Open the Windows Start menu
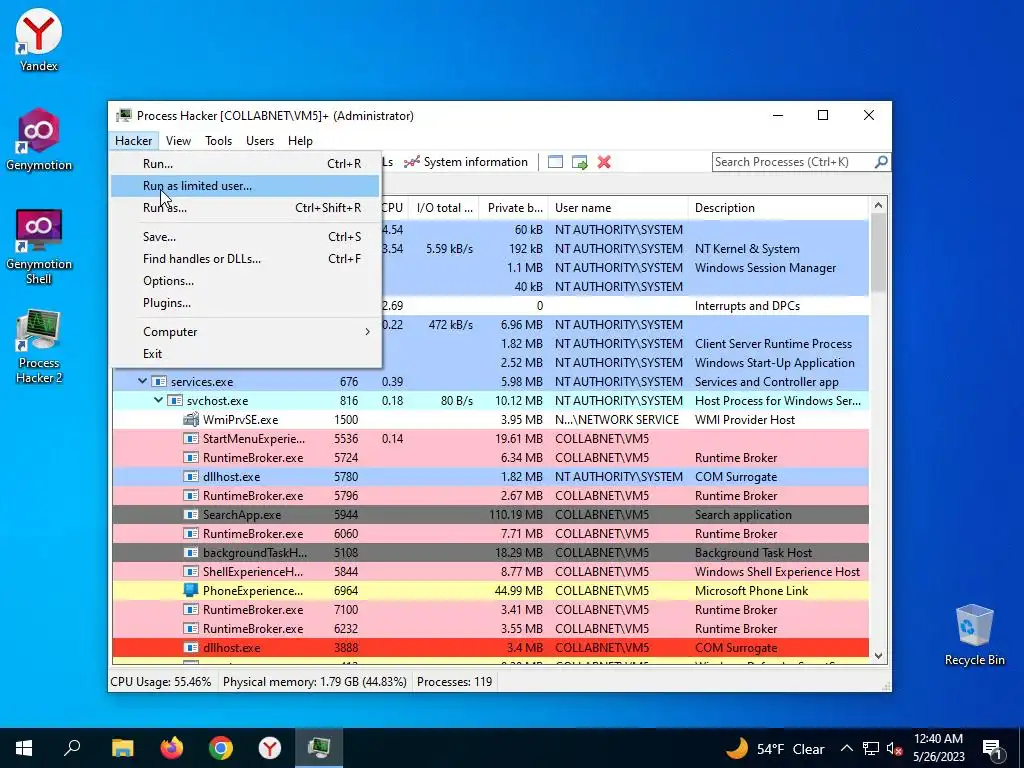Screen dimensions: 1024x768 coord(24,748)
